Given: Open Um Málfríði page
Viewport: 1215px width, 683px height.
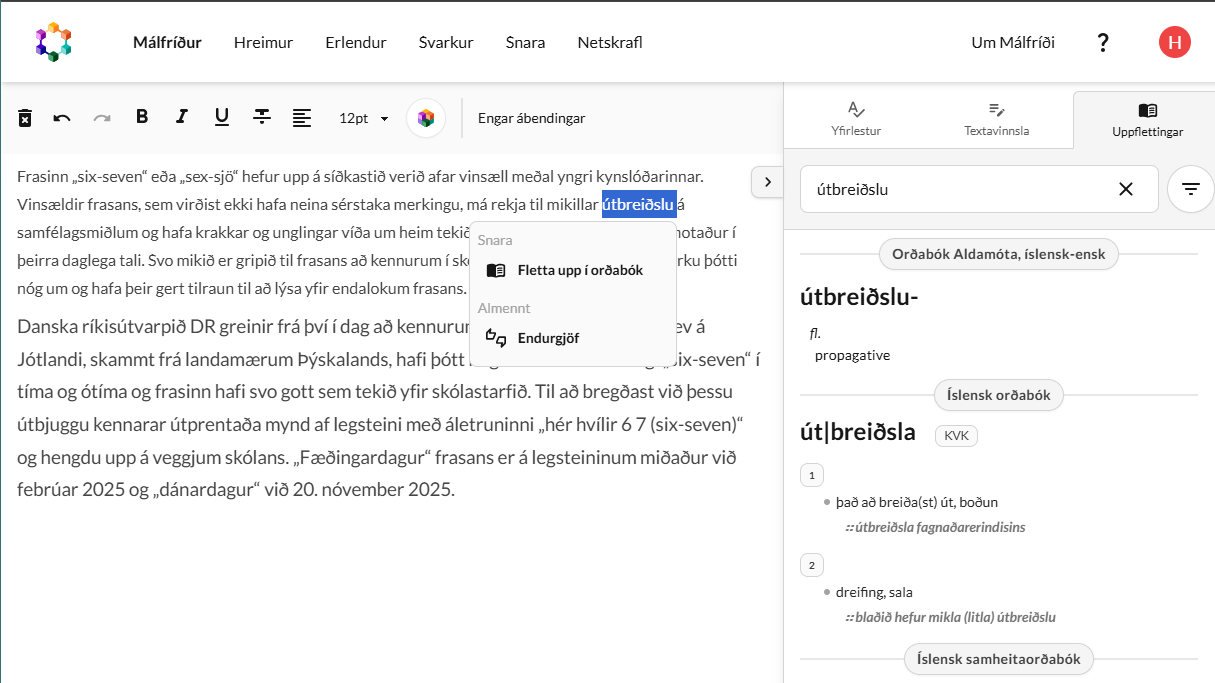Looking at the screenshot, I should [1013, 42].
